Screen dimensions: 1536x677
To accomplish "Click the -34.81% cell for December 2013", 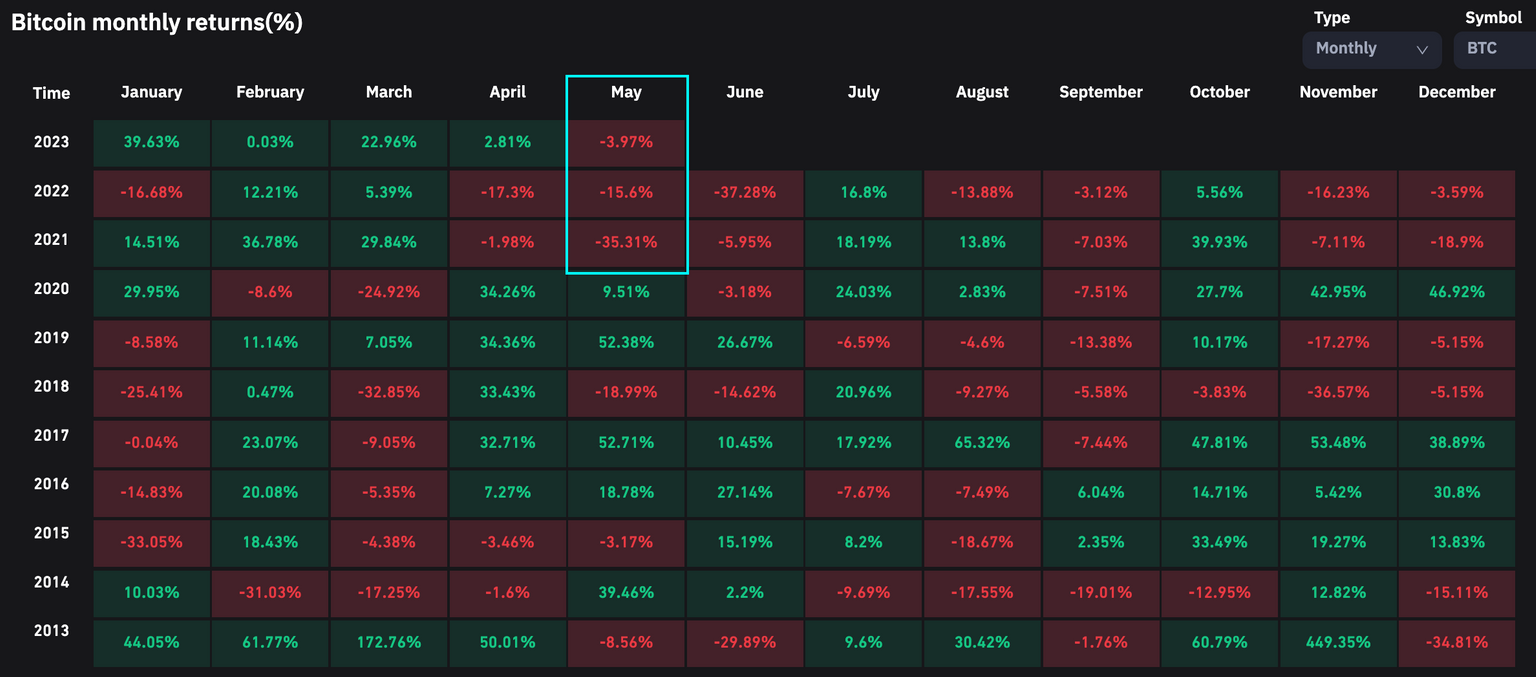I will point(1457,643).
